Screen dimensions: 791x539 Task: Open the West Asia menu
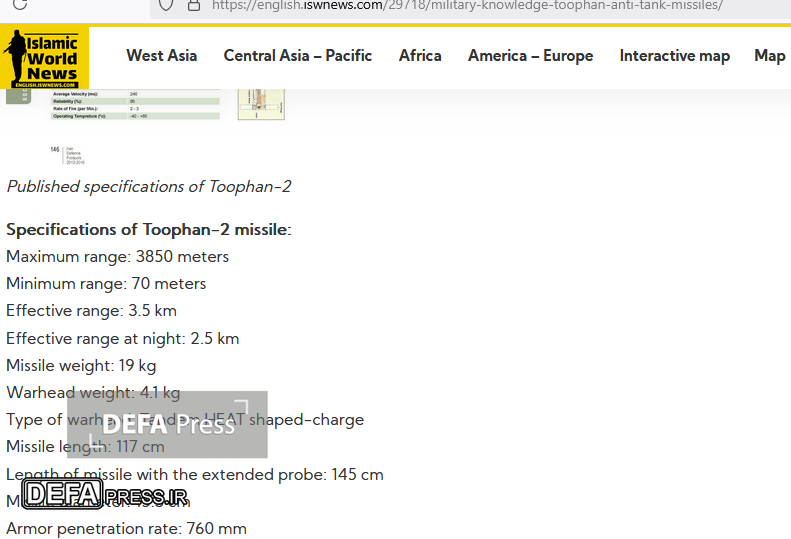(161, 56)
